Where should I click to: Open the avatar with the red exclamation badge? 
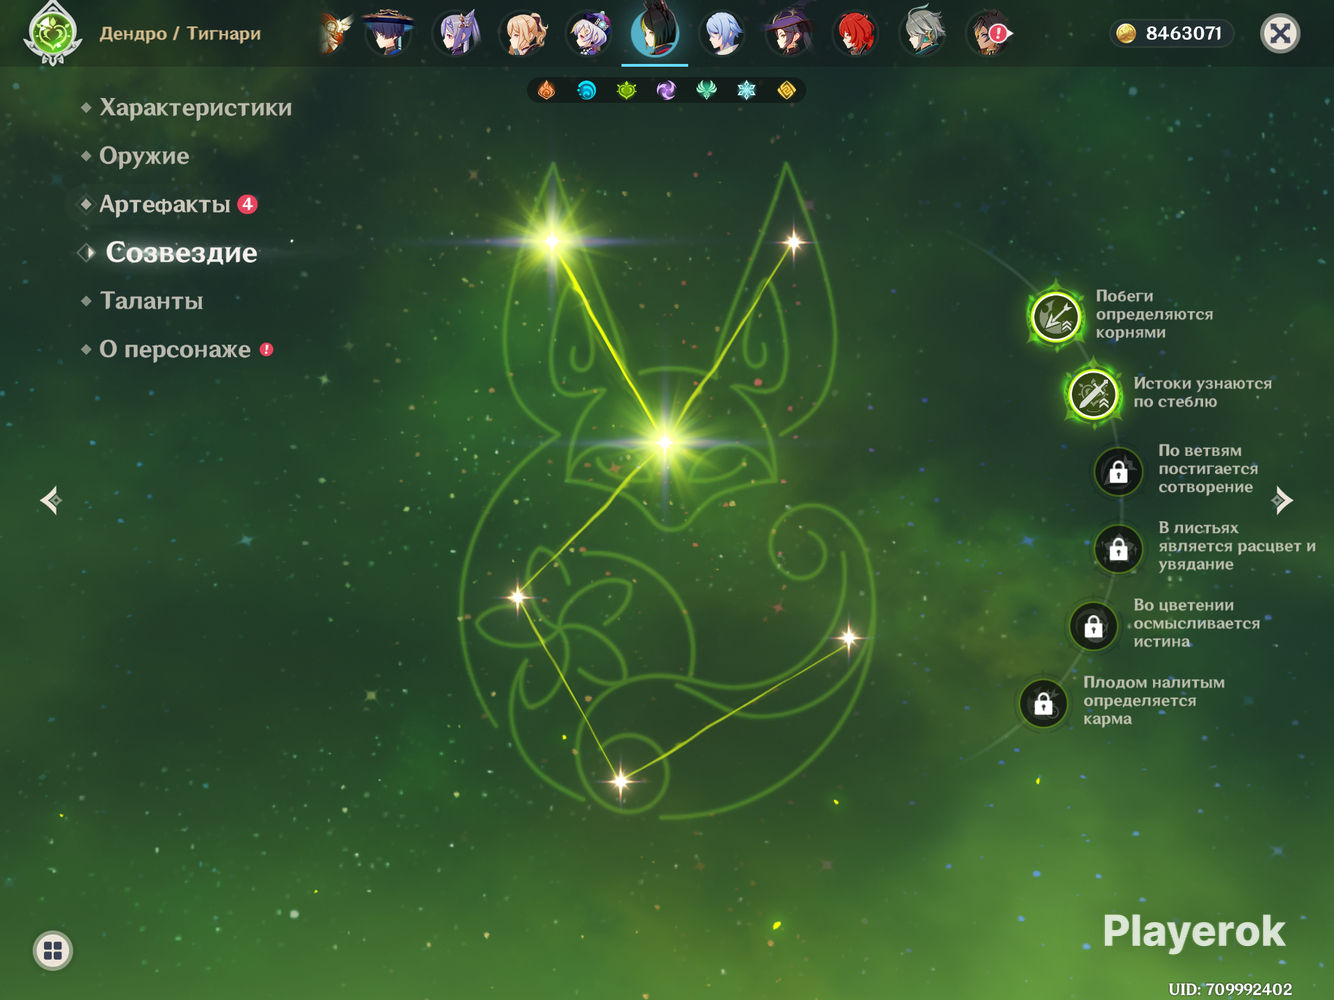point(989,33)
